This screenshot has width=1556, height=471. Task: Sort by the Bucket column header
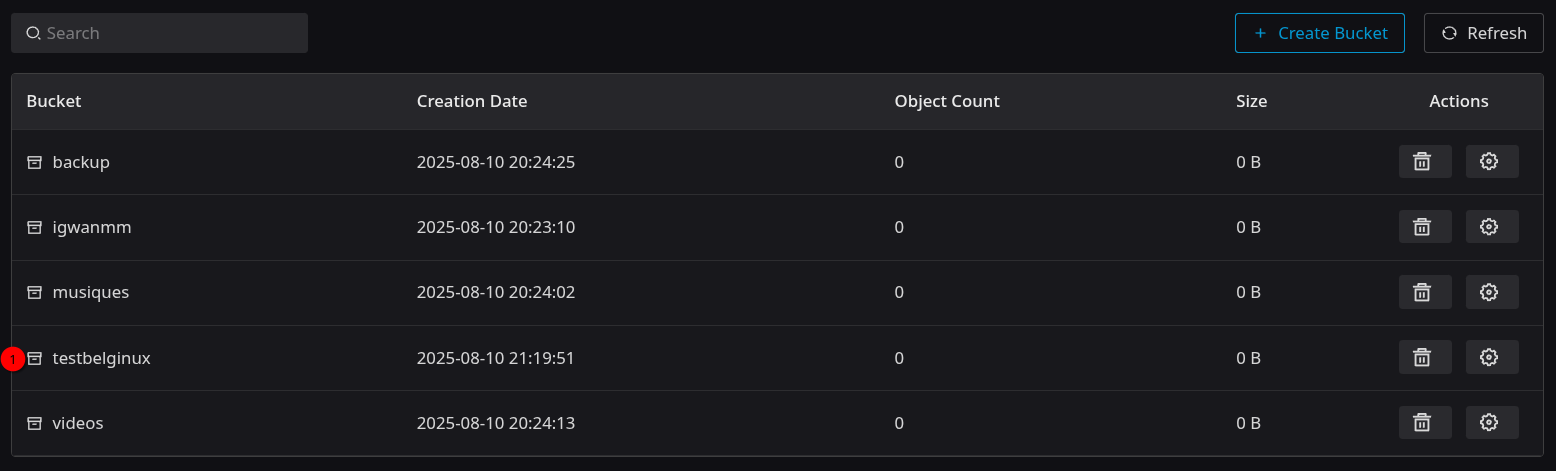click(54, 101)
